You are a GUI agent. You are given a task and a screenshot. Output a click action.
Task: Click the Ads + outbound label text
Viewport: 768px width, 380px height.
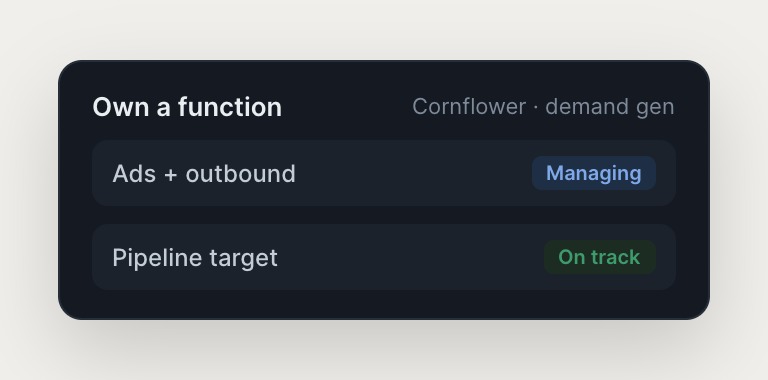click(x=204, y=174)
